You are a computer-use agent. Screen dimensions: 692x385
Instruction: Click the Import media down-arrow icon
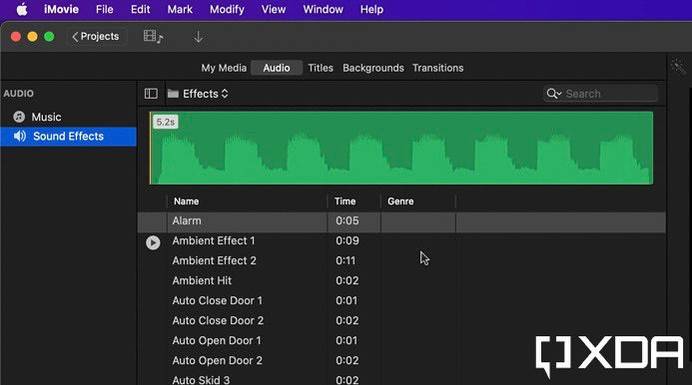tap(199, 37)
